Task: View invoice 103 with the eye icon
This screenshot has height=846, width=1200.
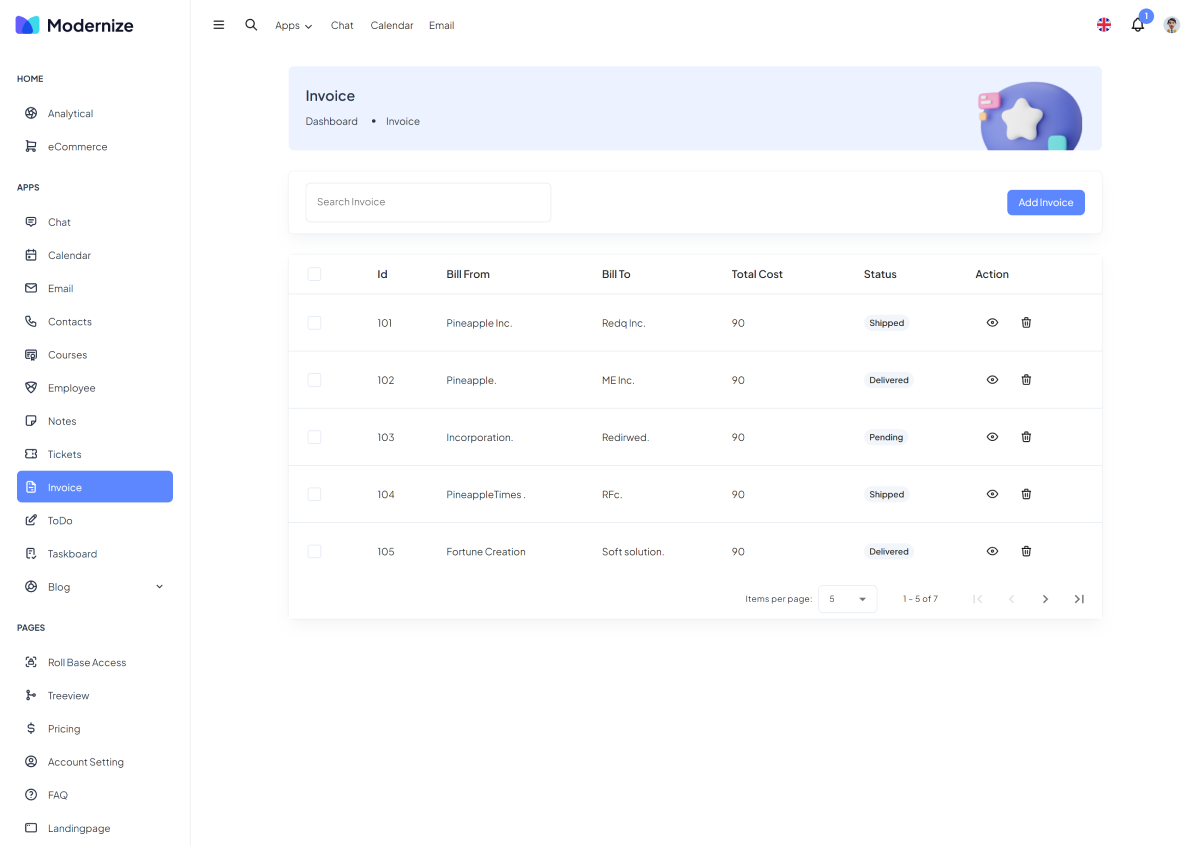Action: coord(992,437)
